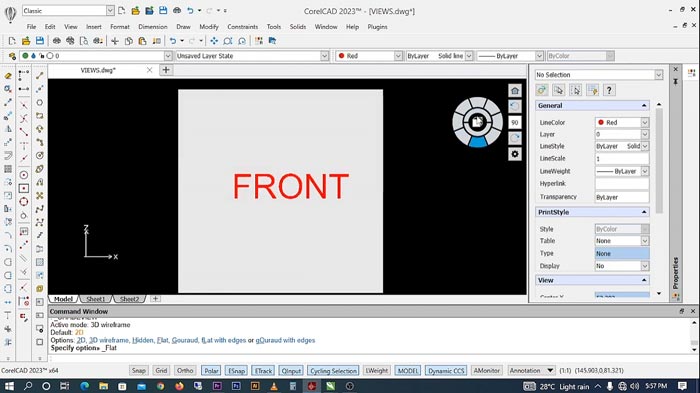
Task: Open the Classic workspace dropdown
Action: (x=110, y=10)
